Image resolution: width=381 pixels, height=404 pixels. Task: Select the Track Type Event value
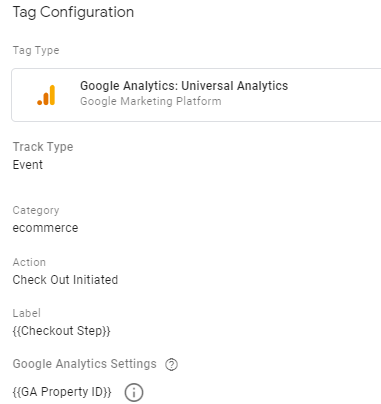[x=28, y=165]
